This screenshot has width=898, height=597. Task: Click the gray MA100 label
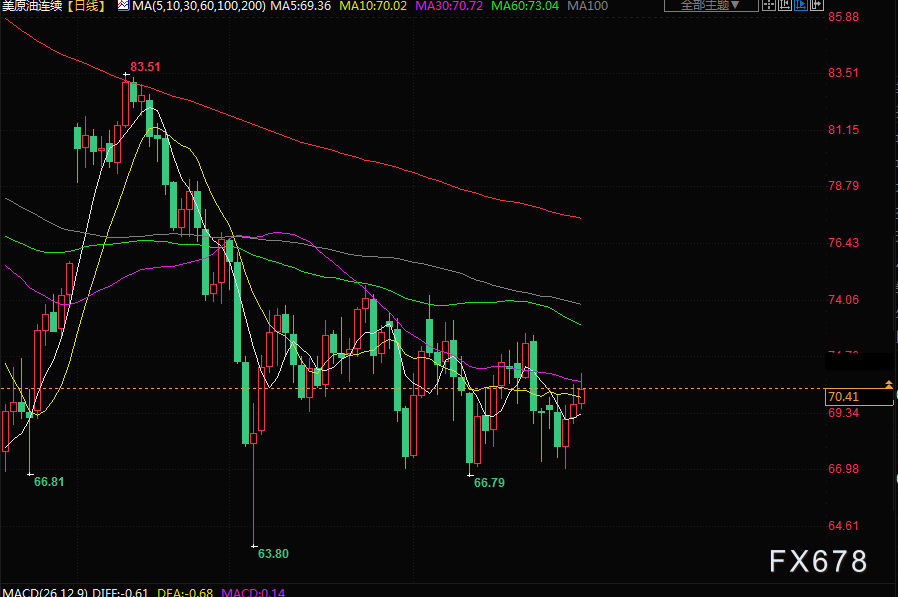589,6
